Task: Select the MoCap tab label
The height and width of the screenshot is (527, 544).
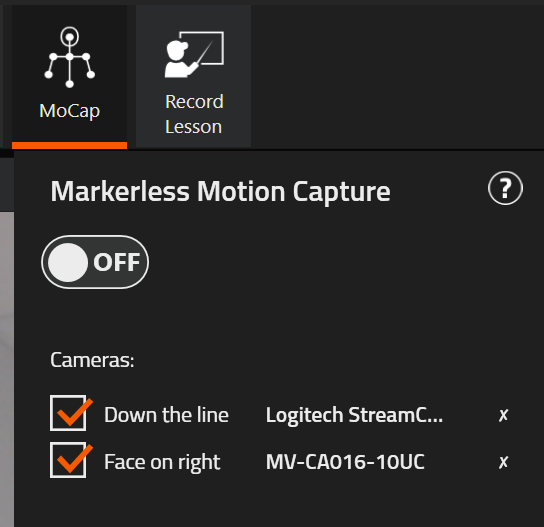Action: point(70,111)
